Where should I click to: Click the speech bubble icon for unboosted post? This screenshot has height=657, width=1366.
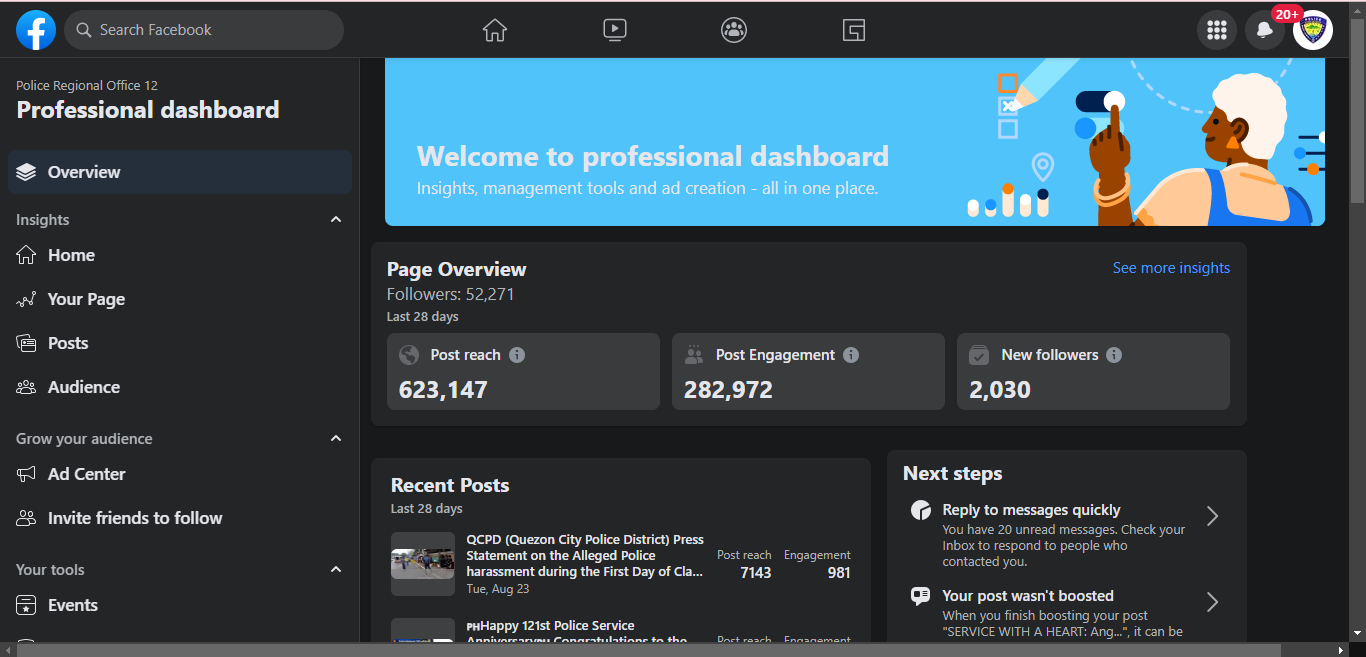921,597
